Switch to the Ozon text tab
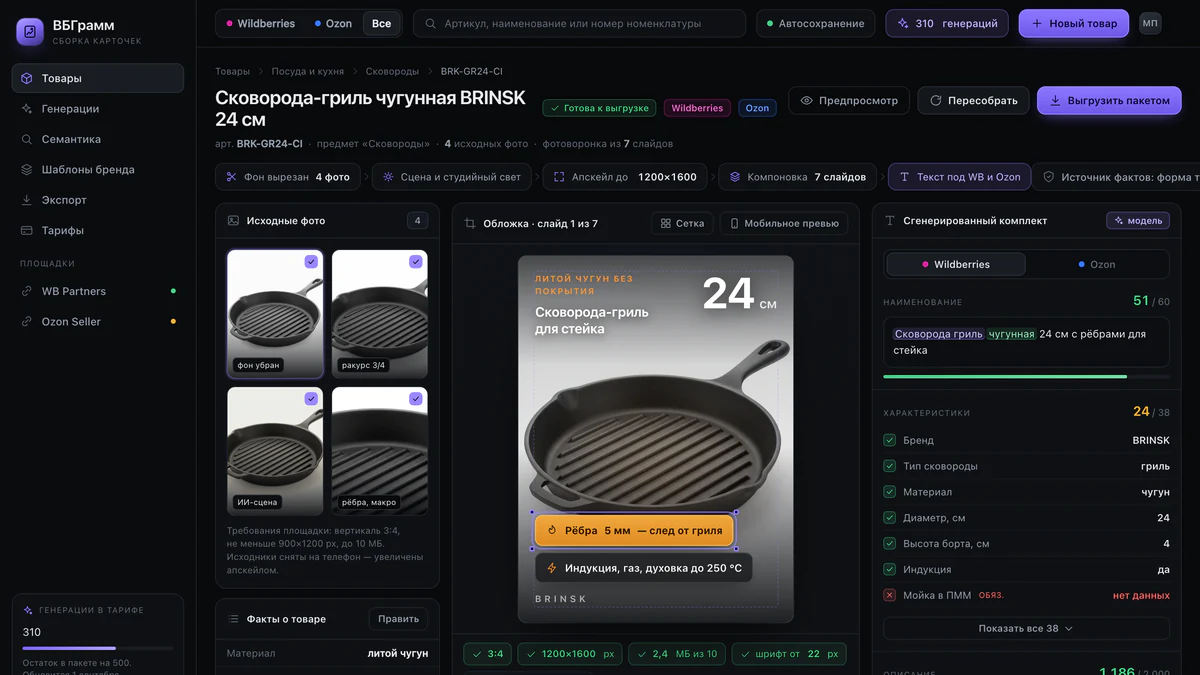1200x675 pixels. click(x=1096, y=264)
